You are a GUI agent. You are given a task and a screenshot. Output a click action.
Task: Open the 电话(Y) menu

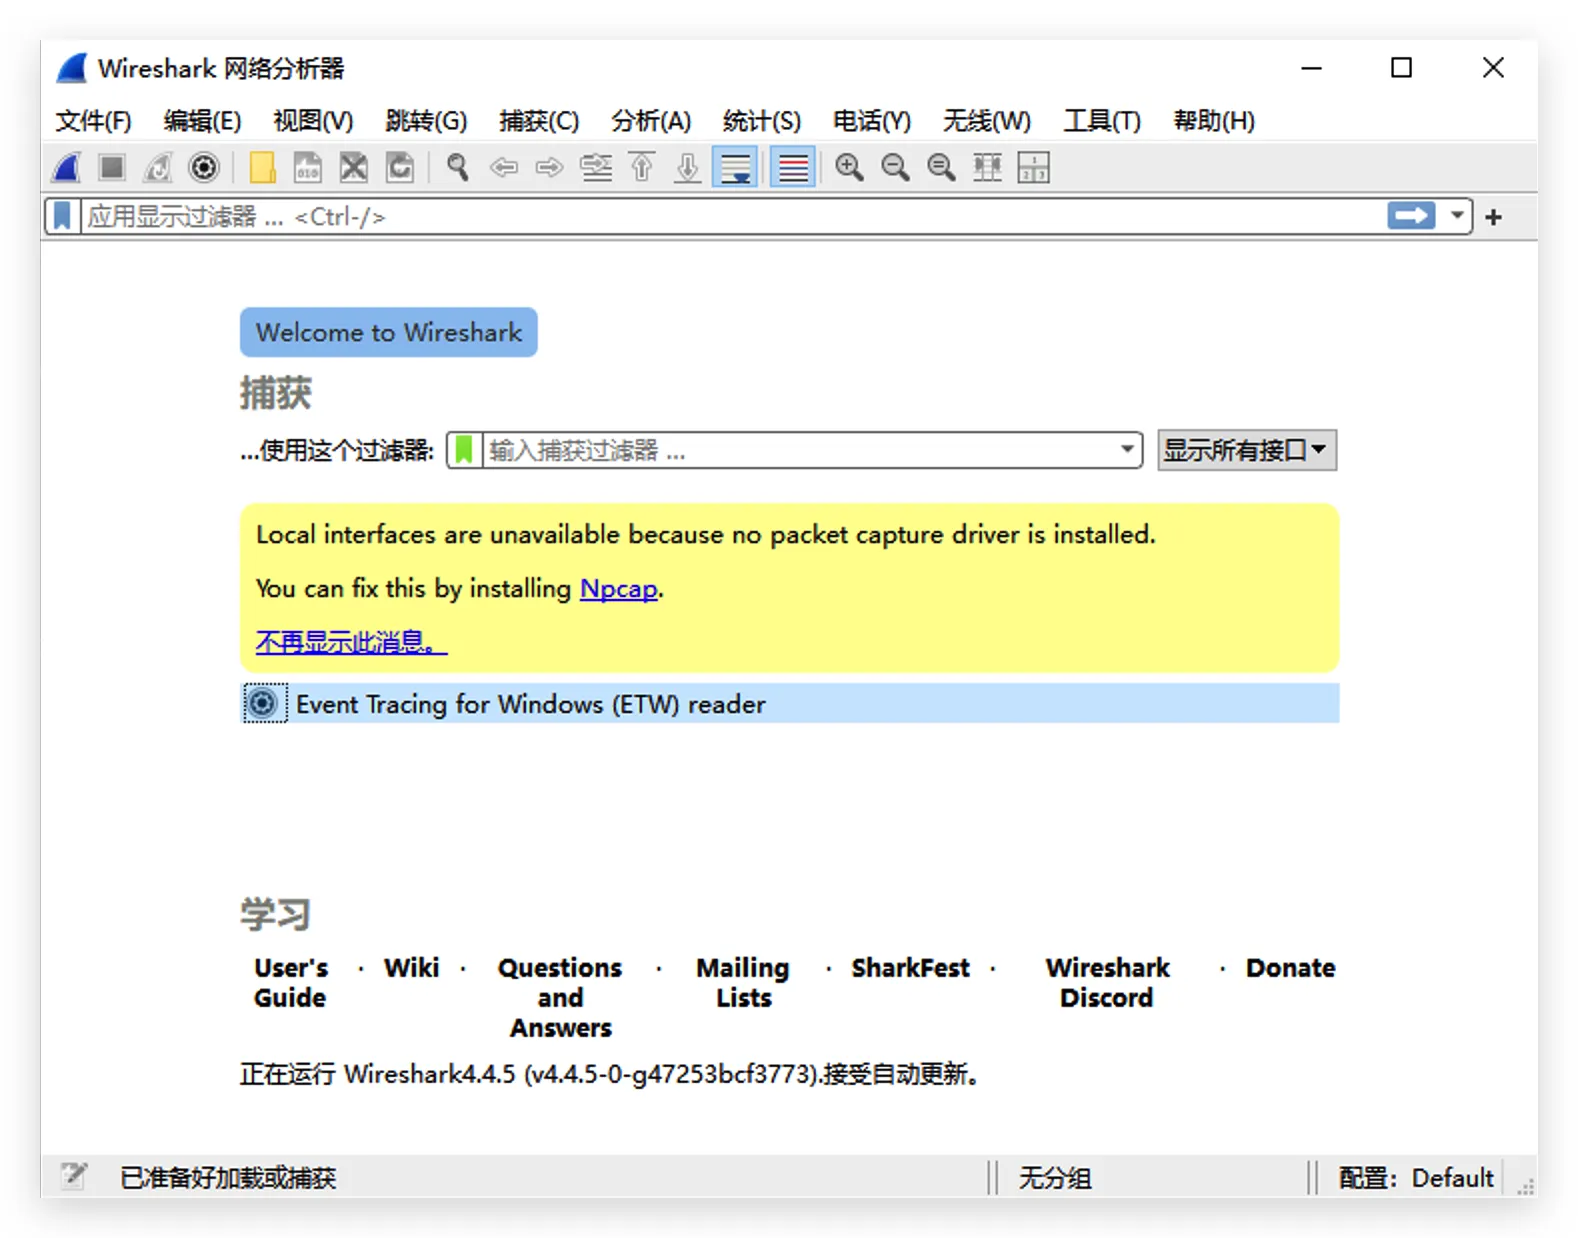coord(872,121)
